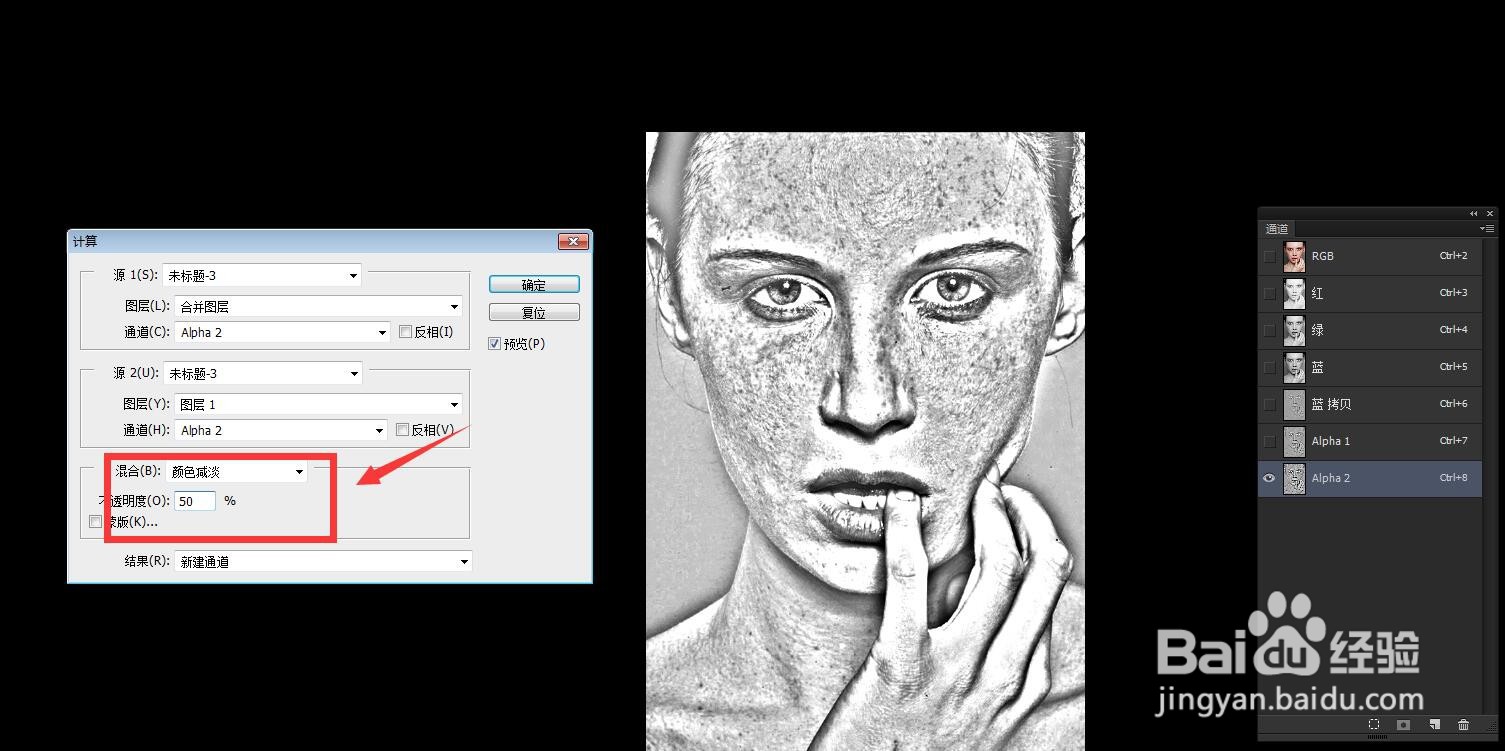Select the 蓝 拷贝 channel thumbnail
Image resolution: width=1505 pixels, height=751 pixels.
(x=1294, y=404)
